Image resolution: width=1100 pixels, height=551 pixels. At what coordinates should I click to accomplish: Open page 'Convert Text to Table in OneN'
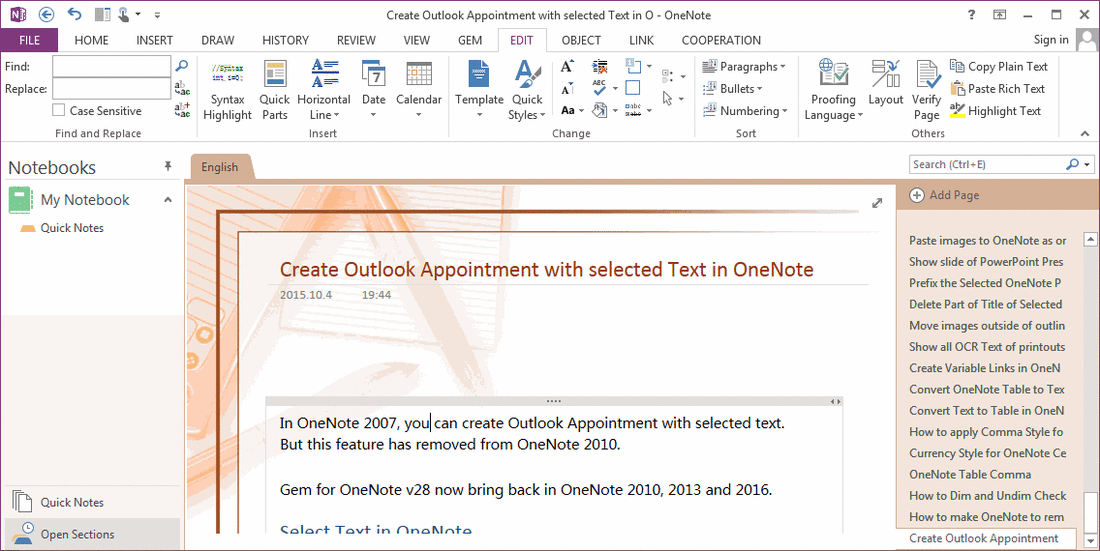[986, 411]
